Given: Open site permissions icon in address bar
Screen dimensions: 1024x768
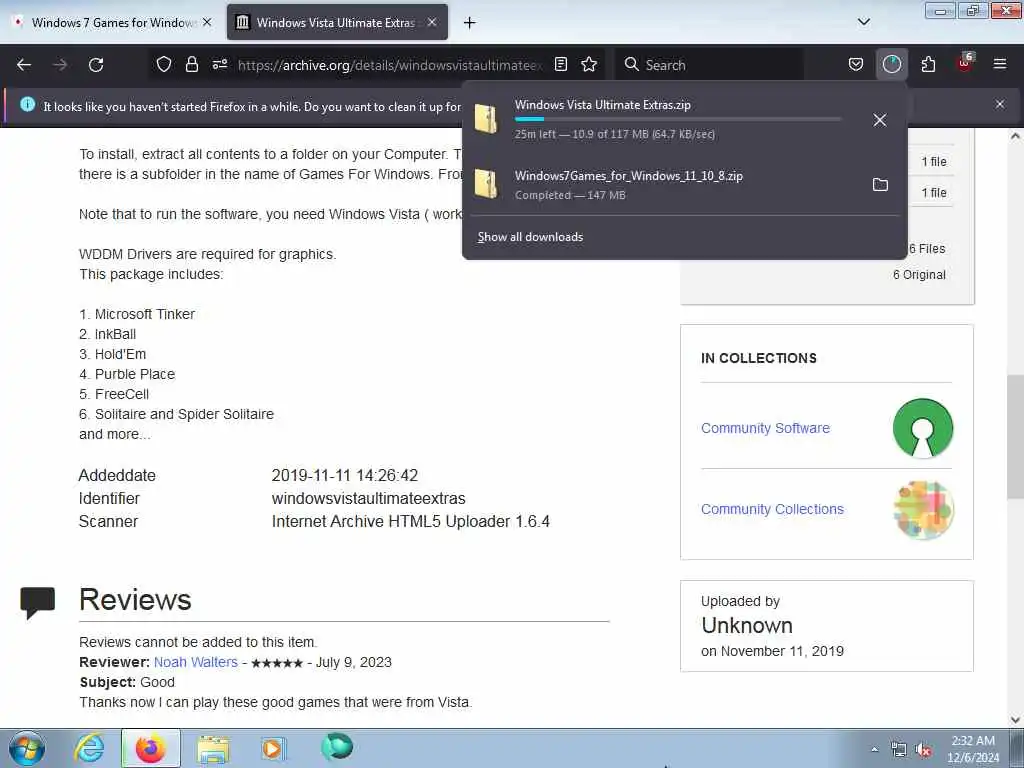Looking at the screenshot, I should pyautogui.click(x=220, y=64).
